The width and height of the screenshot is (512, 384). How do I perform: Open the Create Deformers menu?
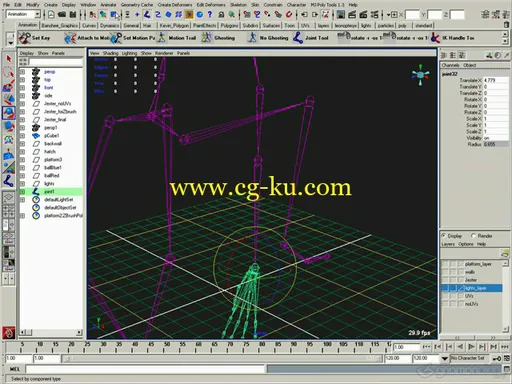click(175, 5)
